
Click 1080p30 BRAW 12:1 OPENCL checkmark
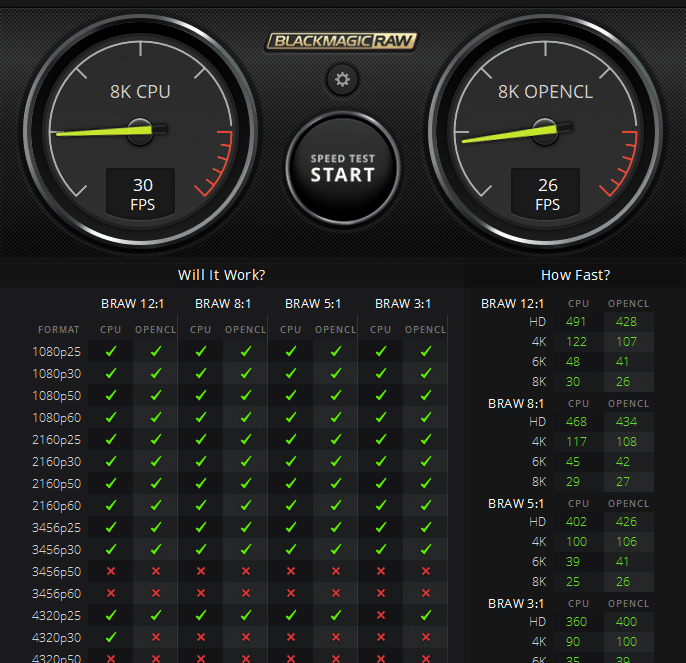click(x=156, y=373)
